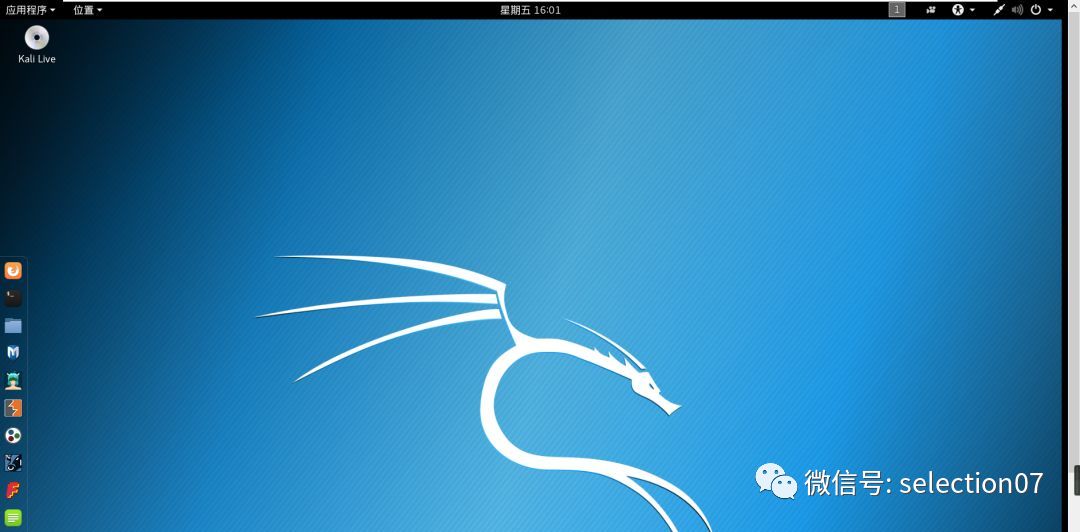Open the Terminal from the dock
Image resolution: width=1080 pixels, height=532 pixels.
[x=13, y=298]
